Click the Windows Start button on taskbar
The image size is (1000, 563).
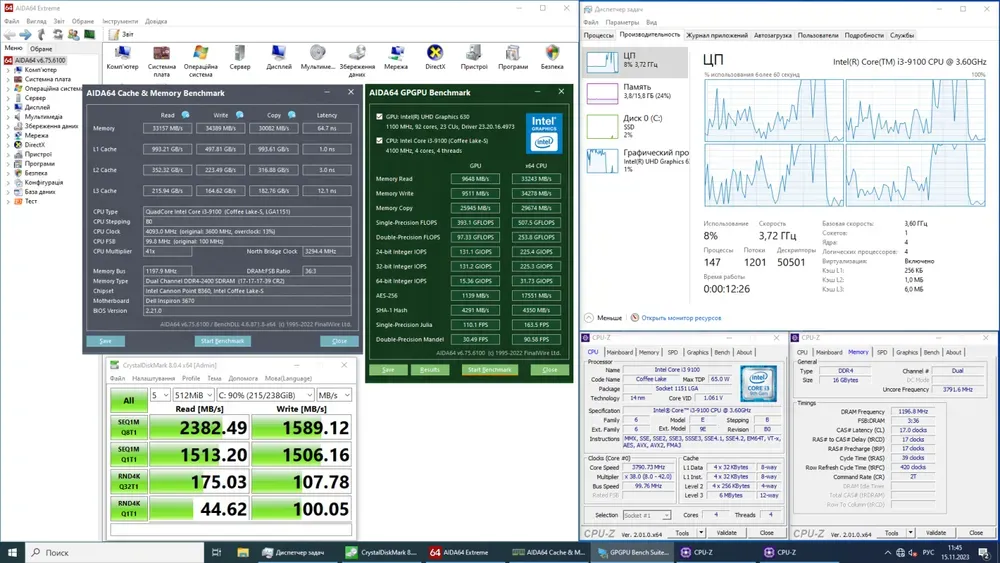12,552
